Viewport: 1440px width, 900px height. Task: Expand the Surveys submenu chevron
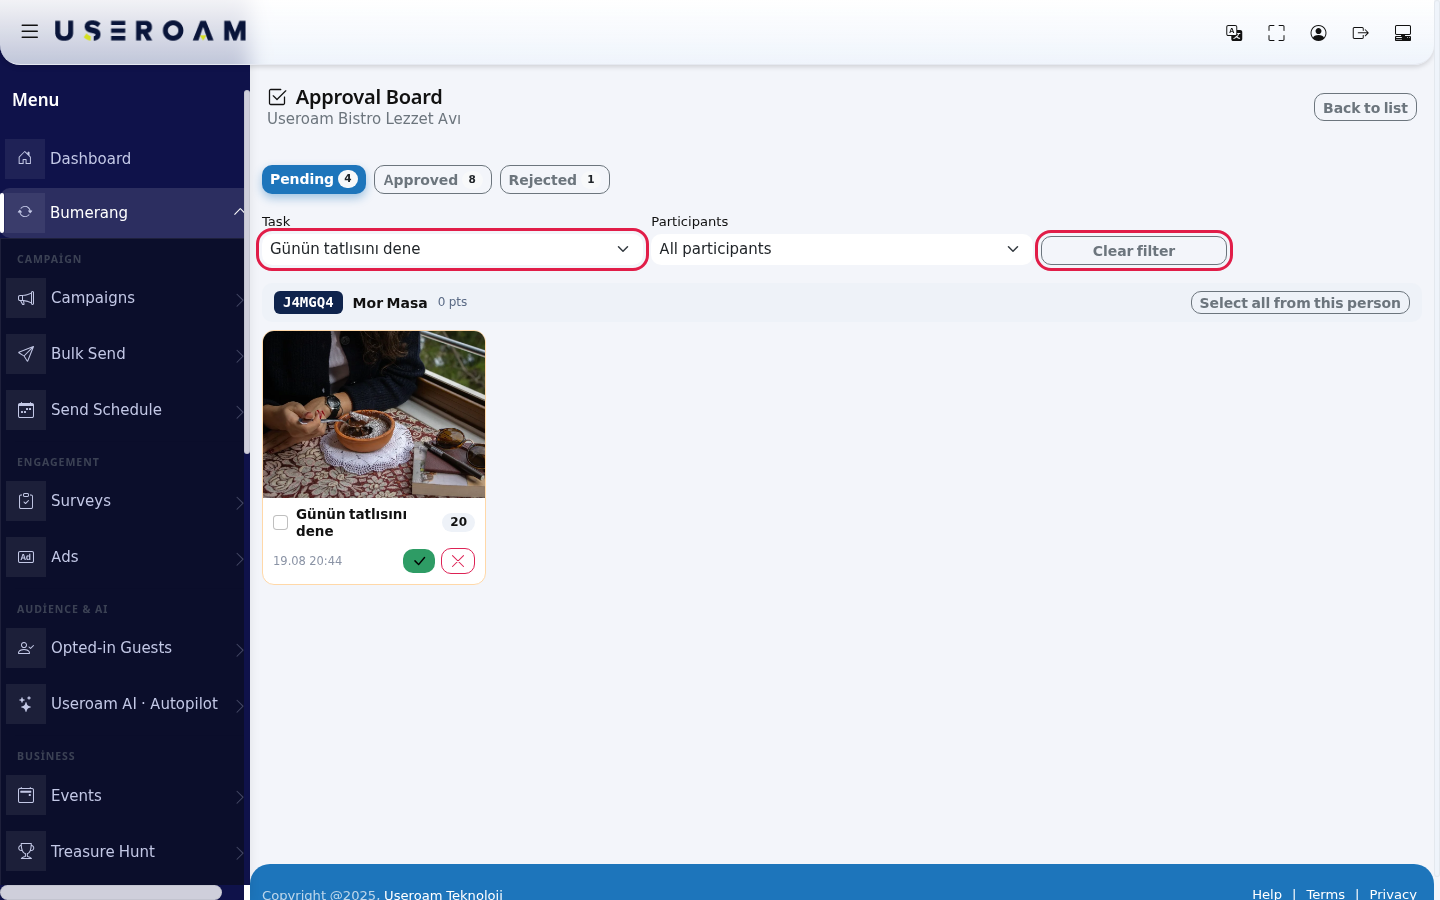click(239, 502)
